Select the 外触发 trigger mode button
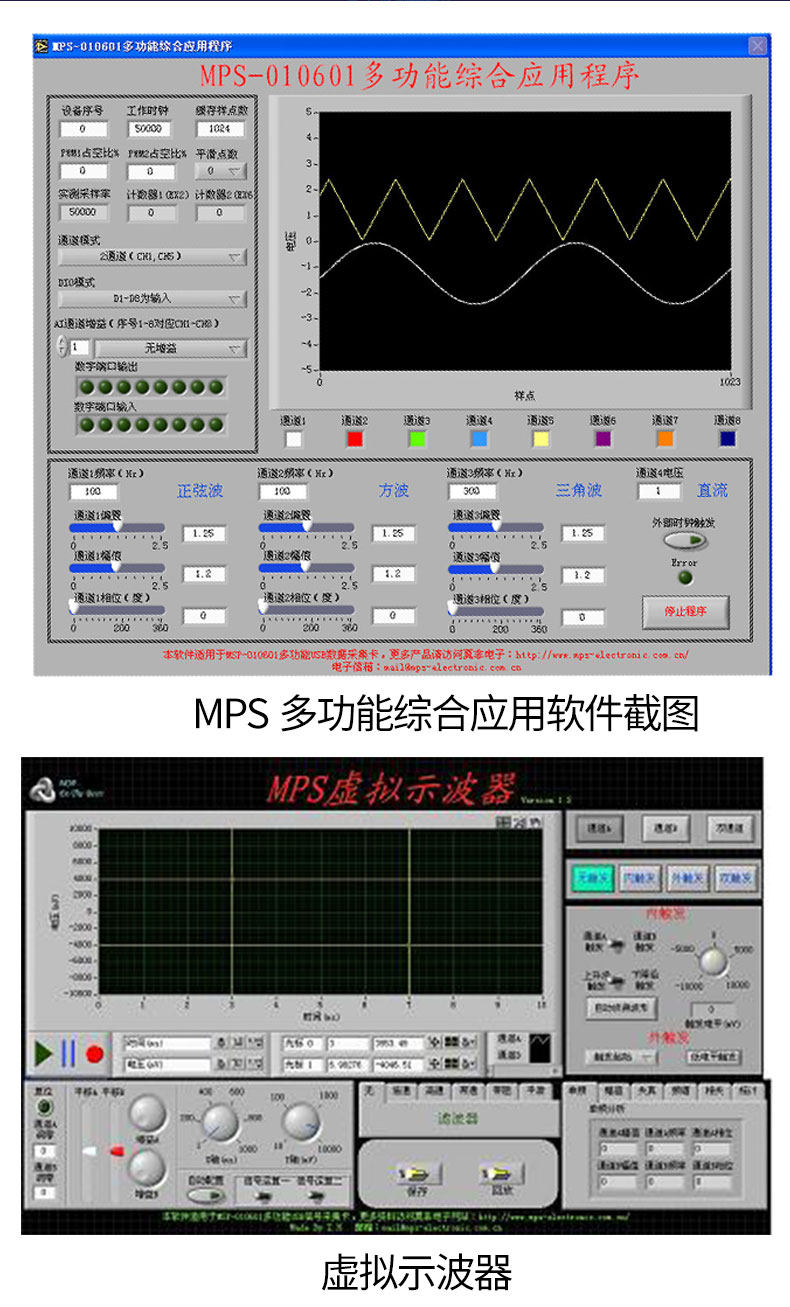Image resolution: width=790 pixels, height=1307 pixels. (688, 878)
